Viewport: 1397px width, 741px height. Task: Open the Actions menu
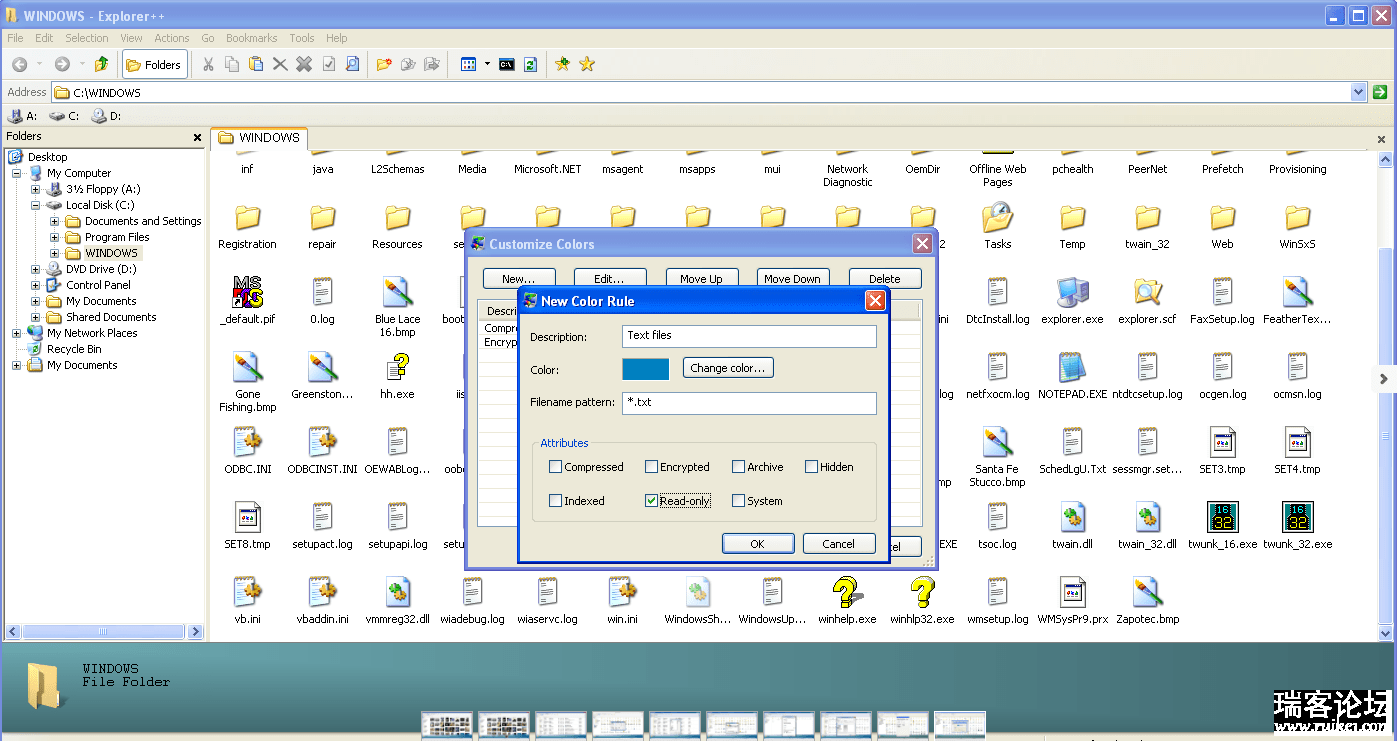point(171,38)
